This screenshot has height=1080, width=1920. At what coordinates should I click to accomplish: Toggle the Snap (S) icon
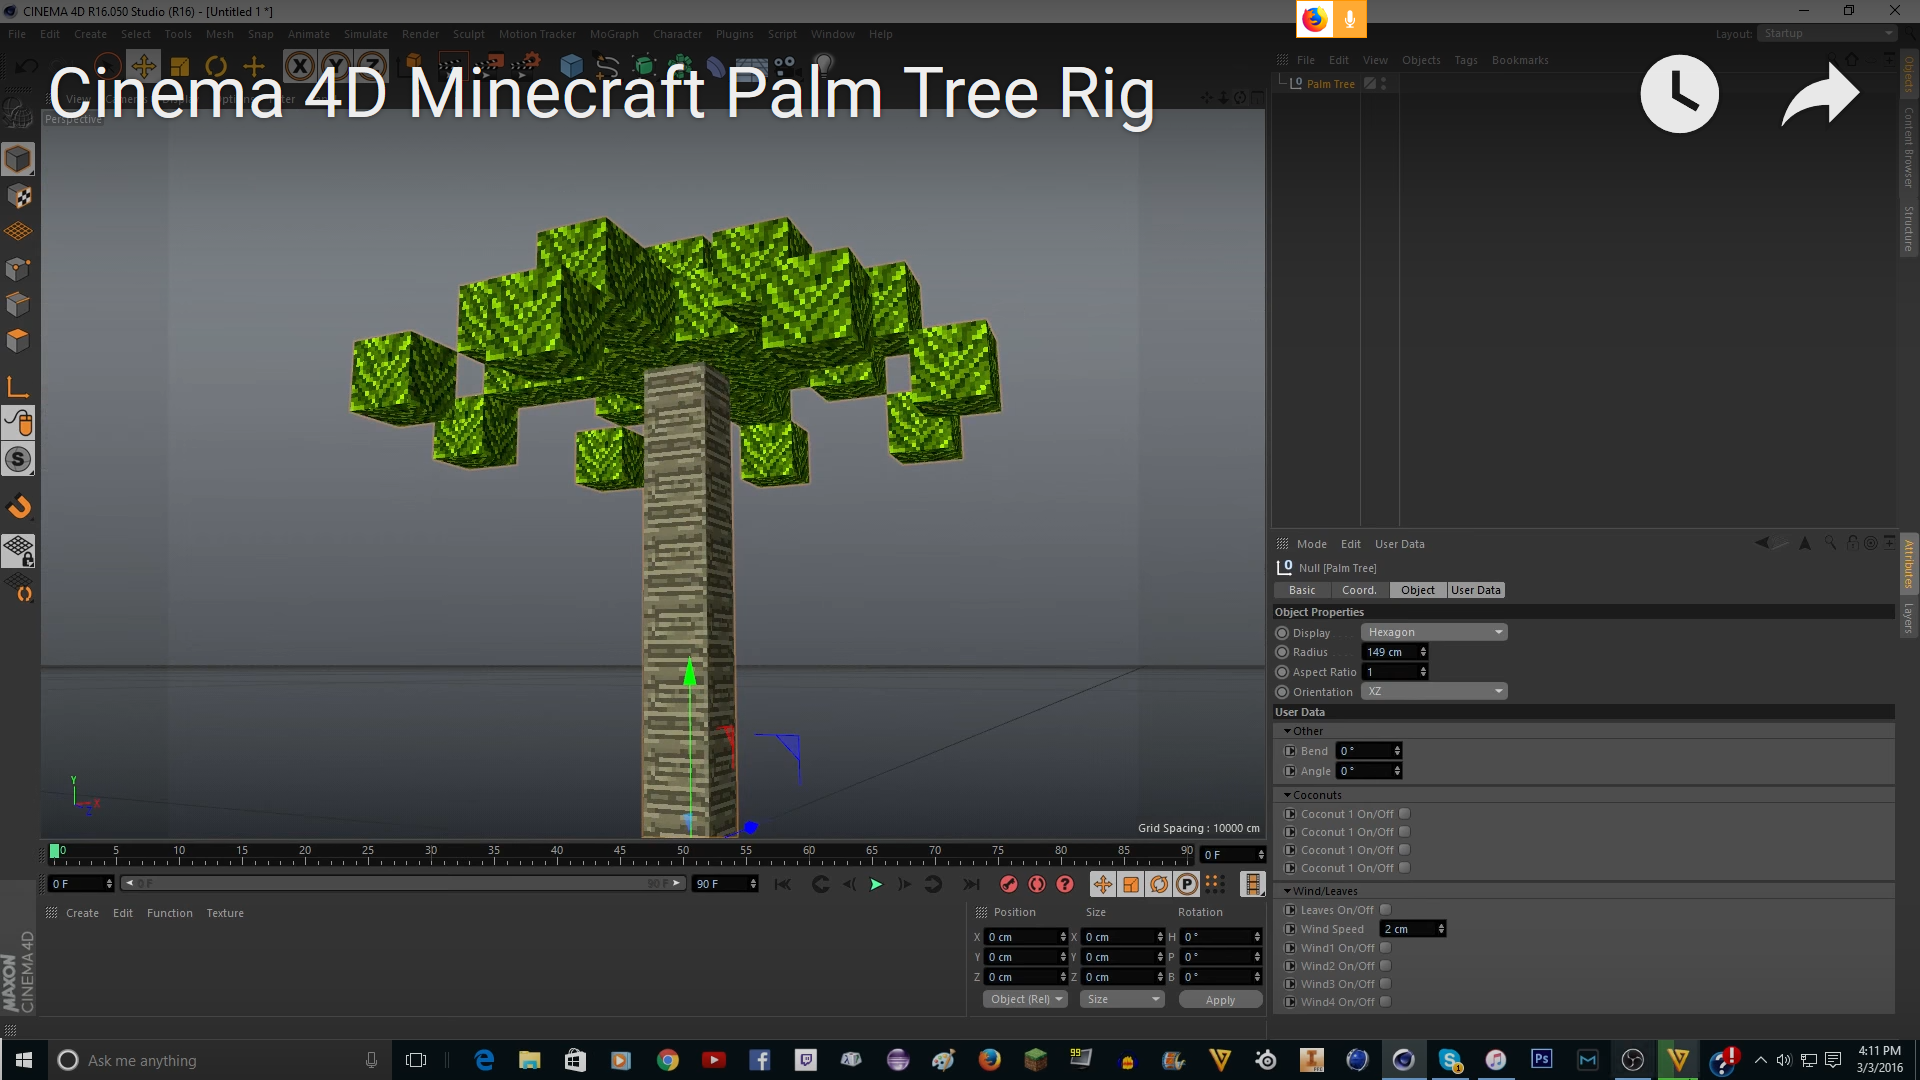tap(18, 459)
